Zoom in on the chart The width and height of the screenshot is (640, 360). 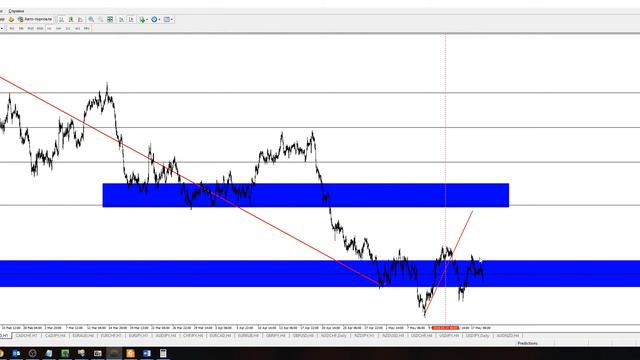tap(91, 19)
